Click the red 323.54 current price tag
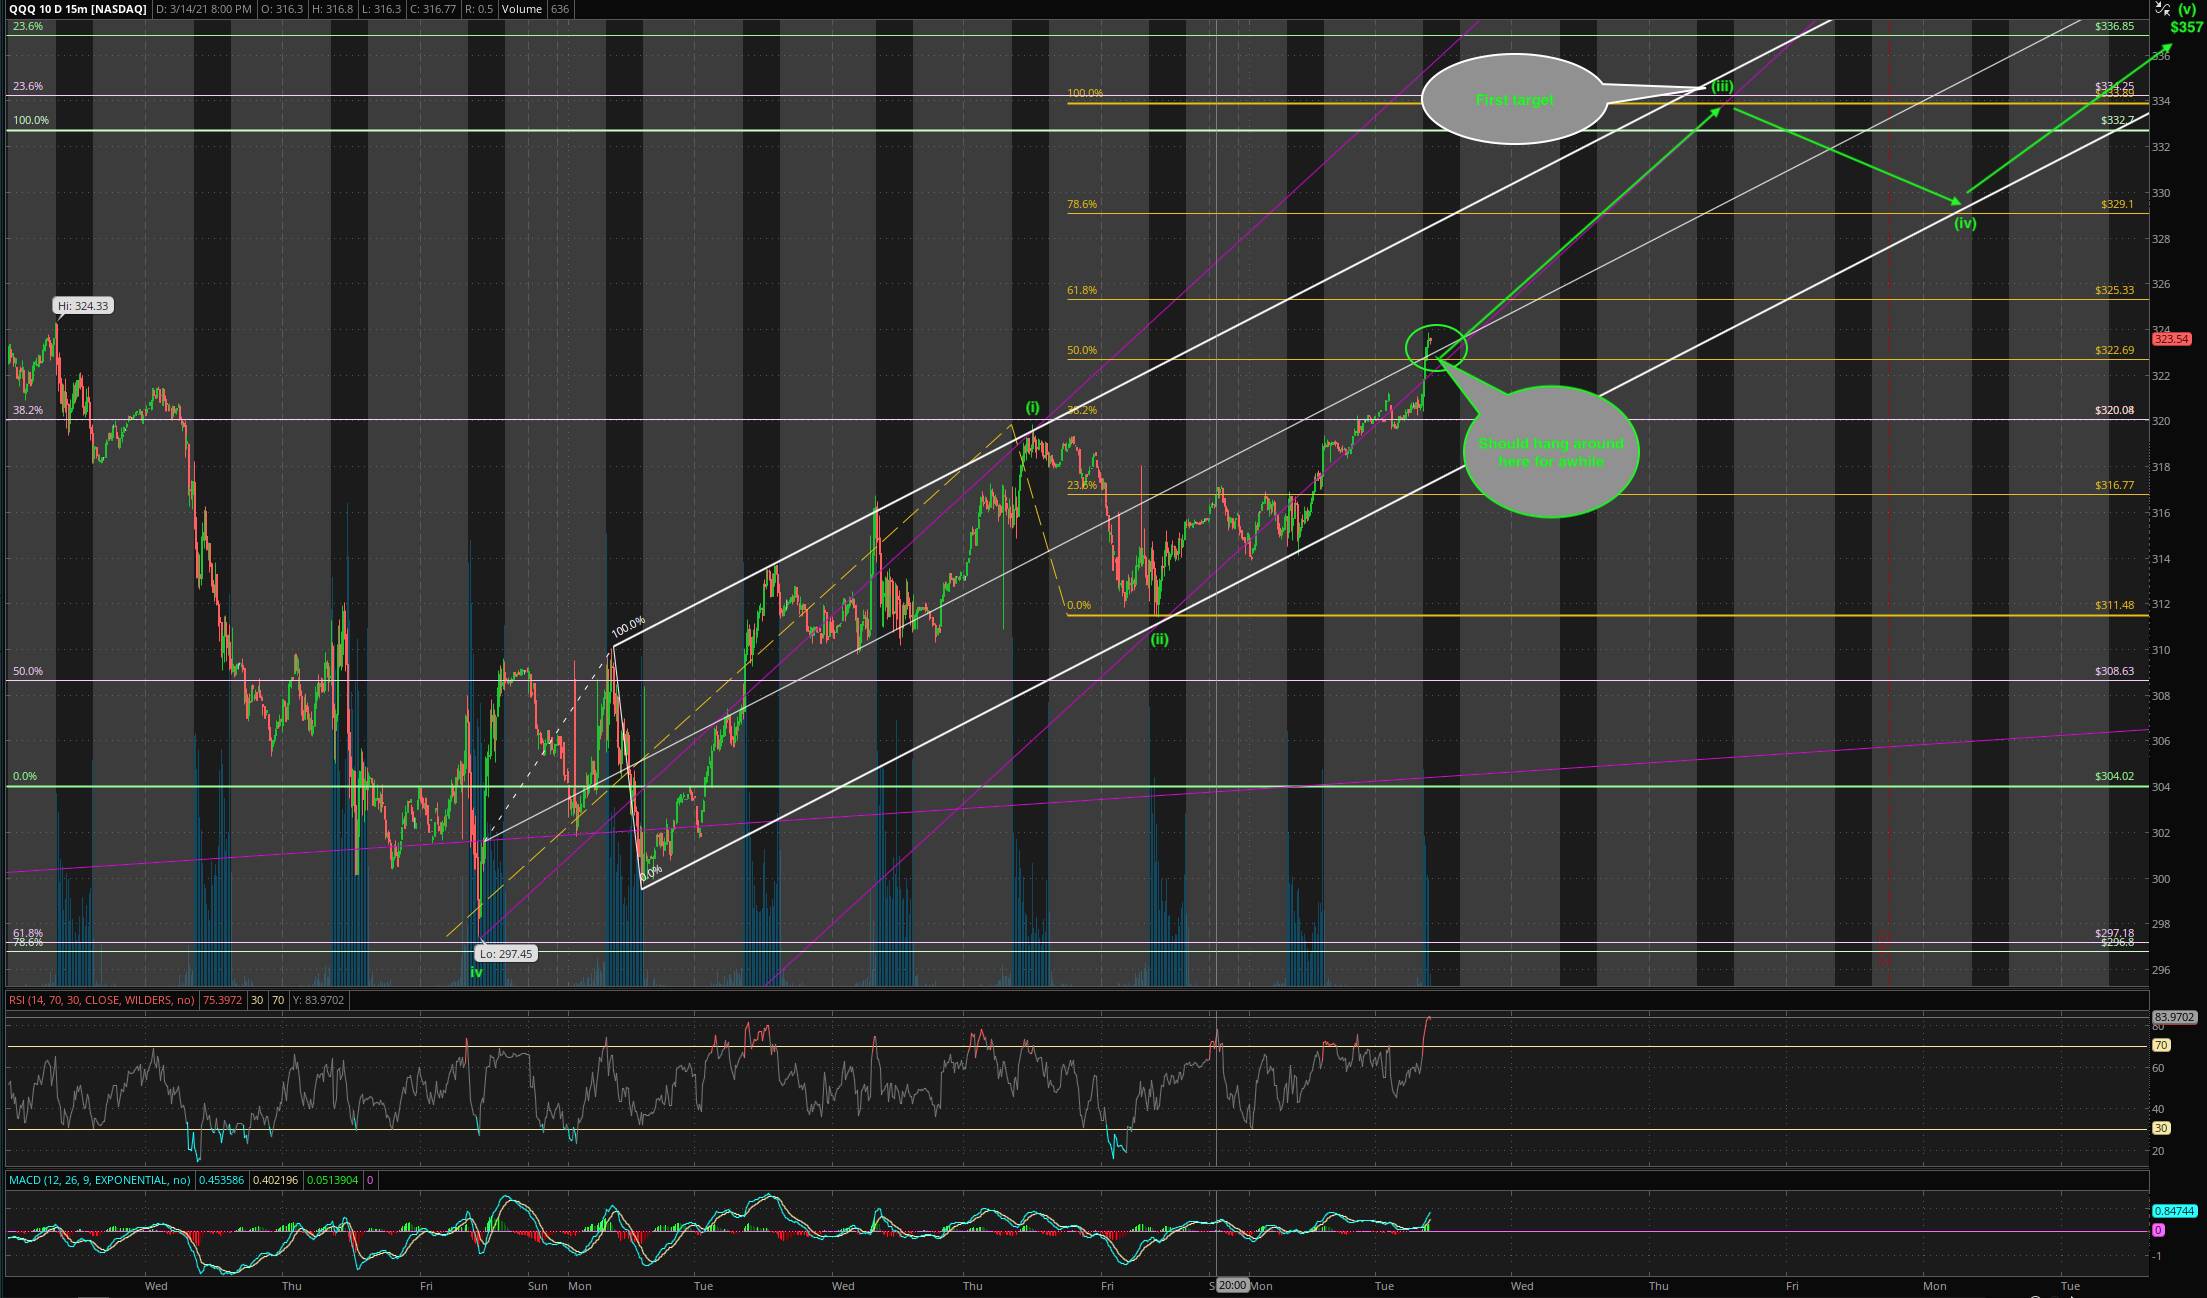Image resolution: width=2207 pixels, height=1298 pixels. click(2171, 339)
